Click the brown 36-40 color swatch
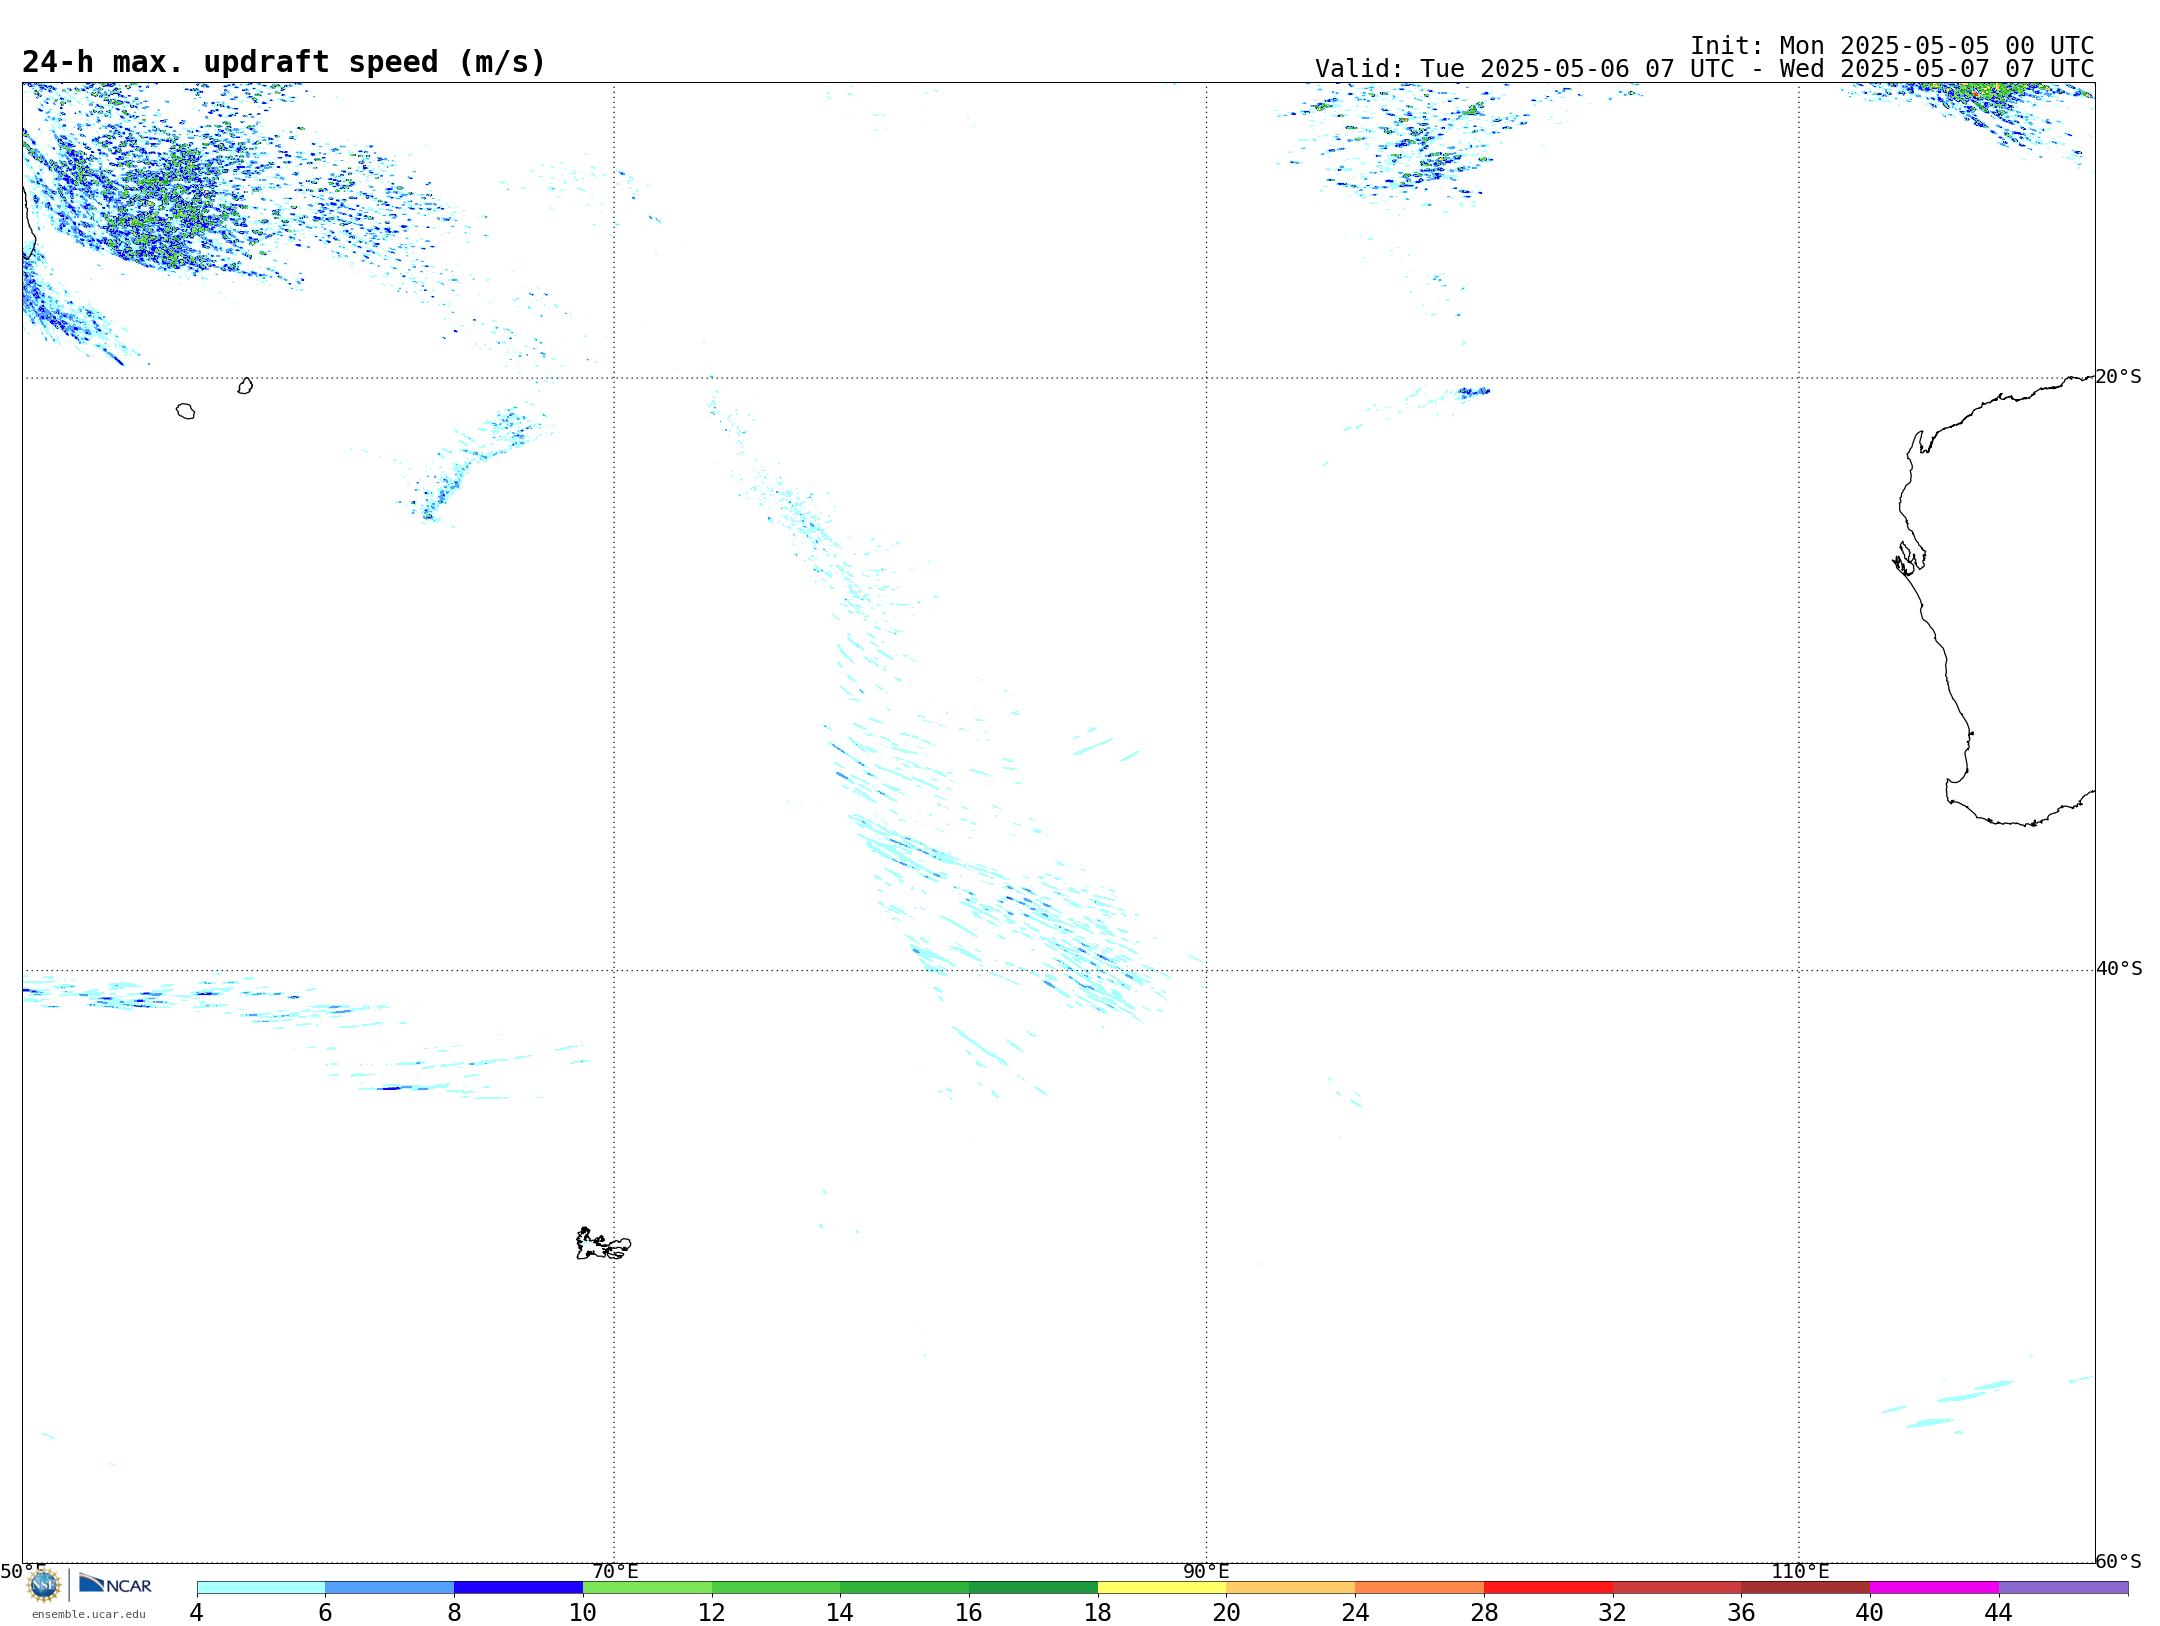 [1806, 1588]
